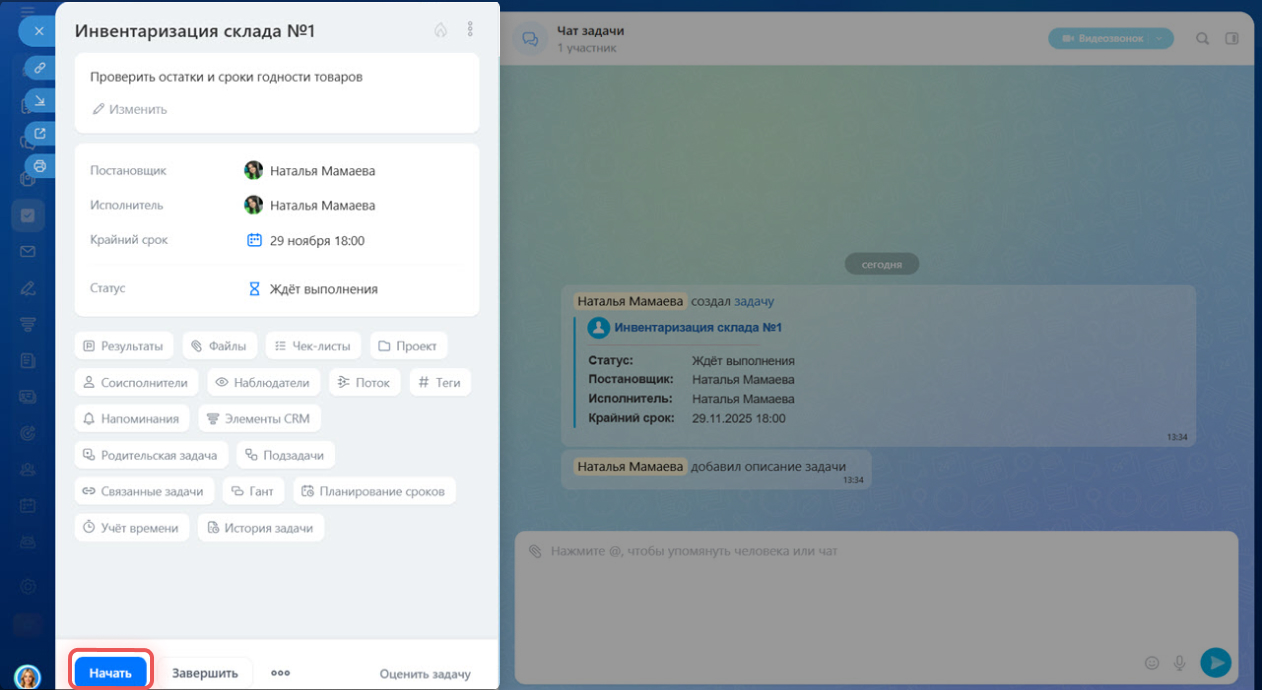Viewport: 1262px width, 690px height.
Task: Expand the Видеозвонок dropdown arrow
Action: point(1160,38)
